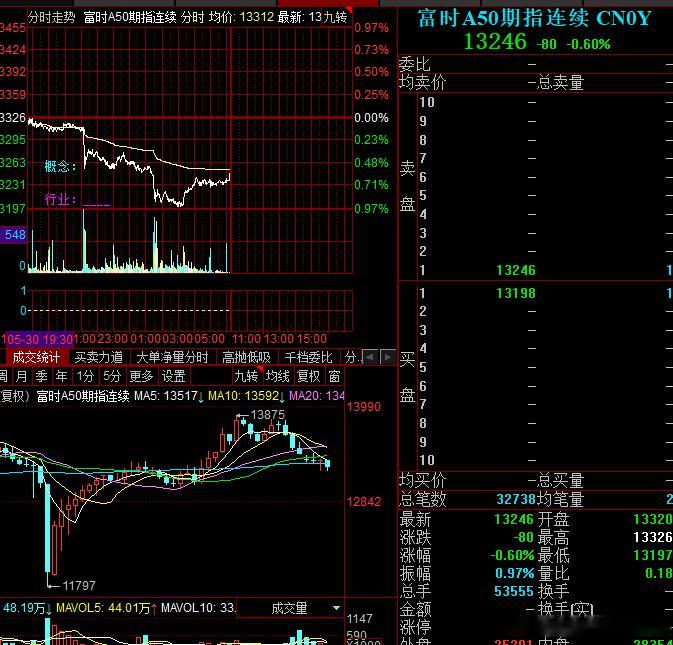Click the MA10: 13592 indicator label
673x645 pixels.
click(244, 396)
